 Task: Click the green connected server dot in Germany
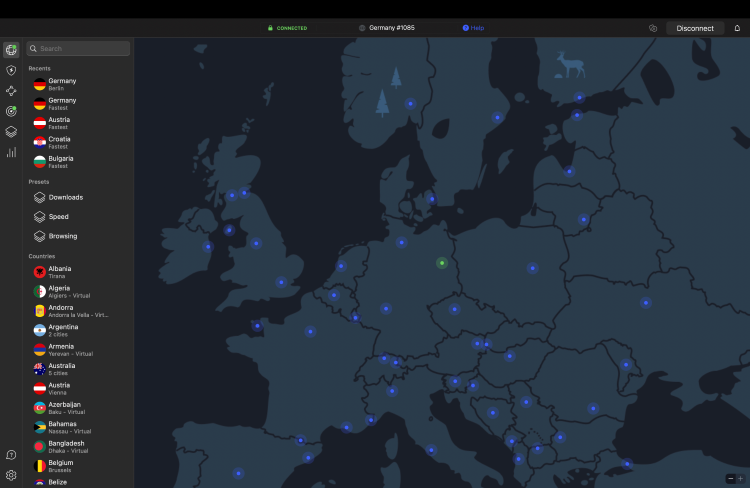pos(442,263)
